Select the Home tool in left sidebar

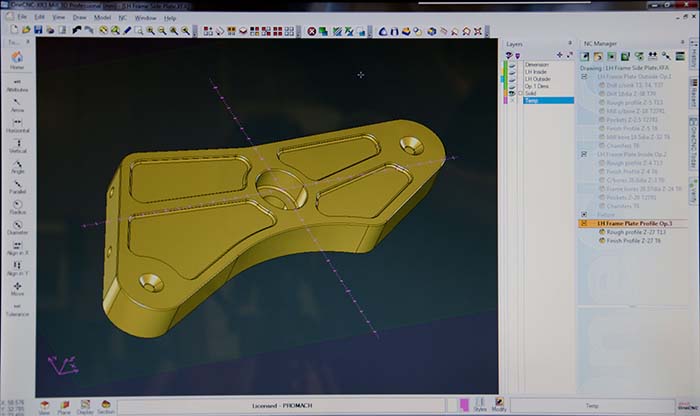pyautogui.click(x=17, y=60)
